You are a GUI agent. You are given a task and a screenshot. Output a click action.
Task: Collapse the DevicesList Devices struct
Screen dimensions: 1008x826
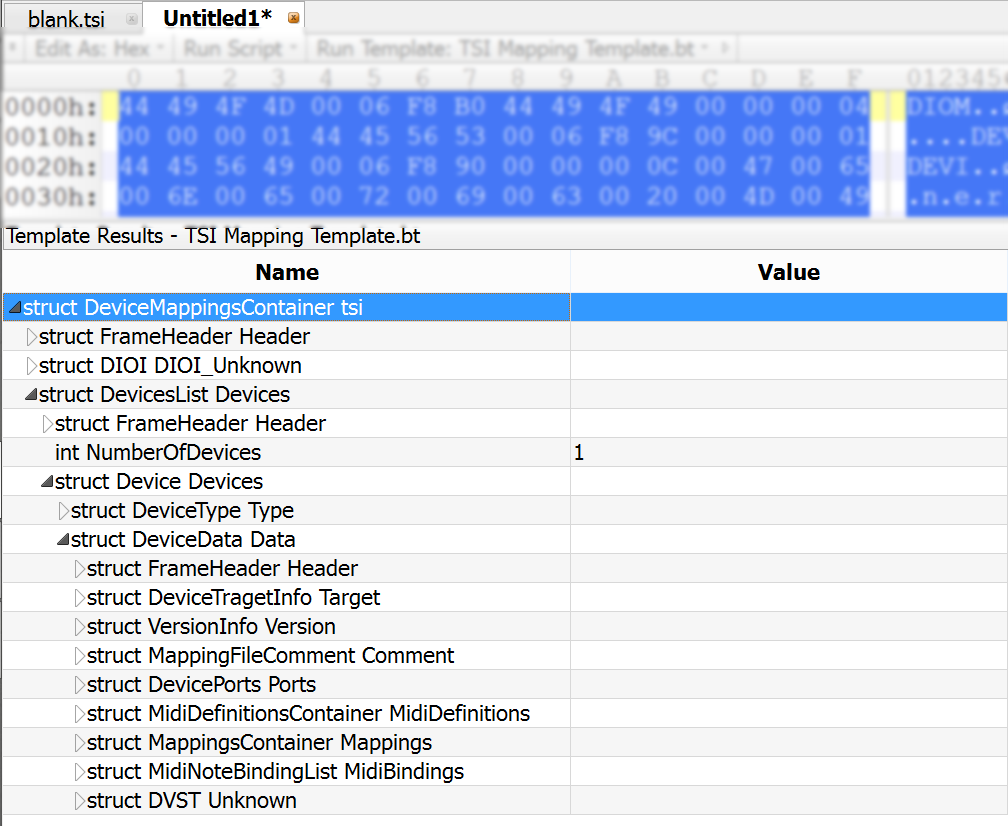[30, 395]
